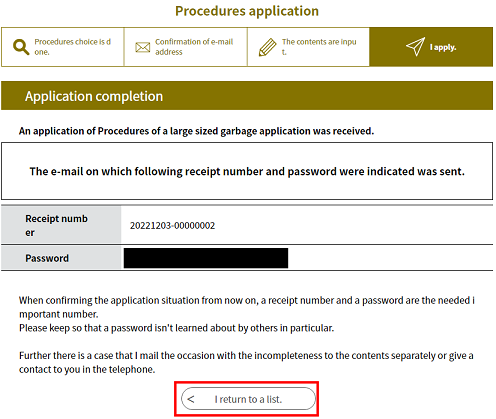This screenshot has width=496, height=419.
Task: Click the password secrecy warning sentence
Action: click(176, 328)
